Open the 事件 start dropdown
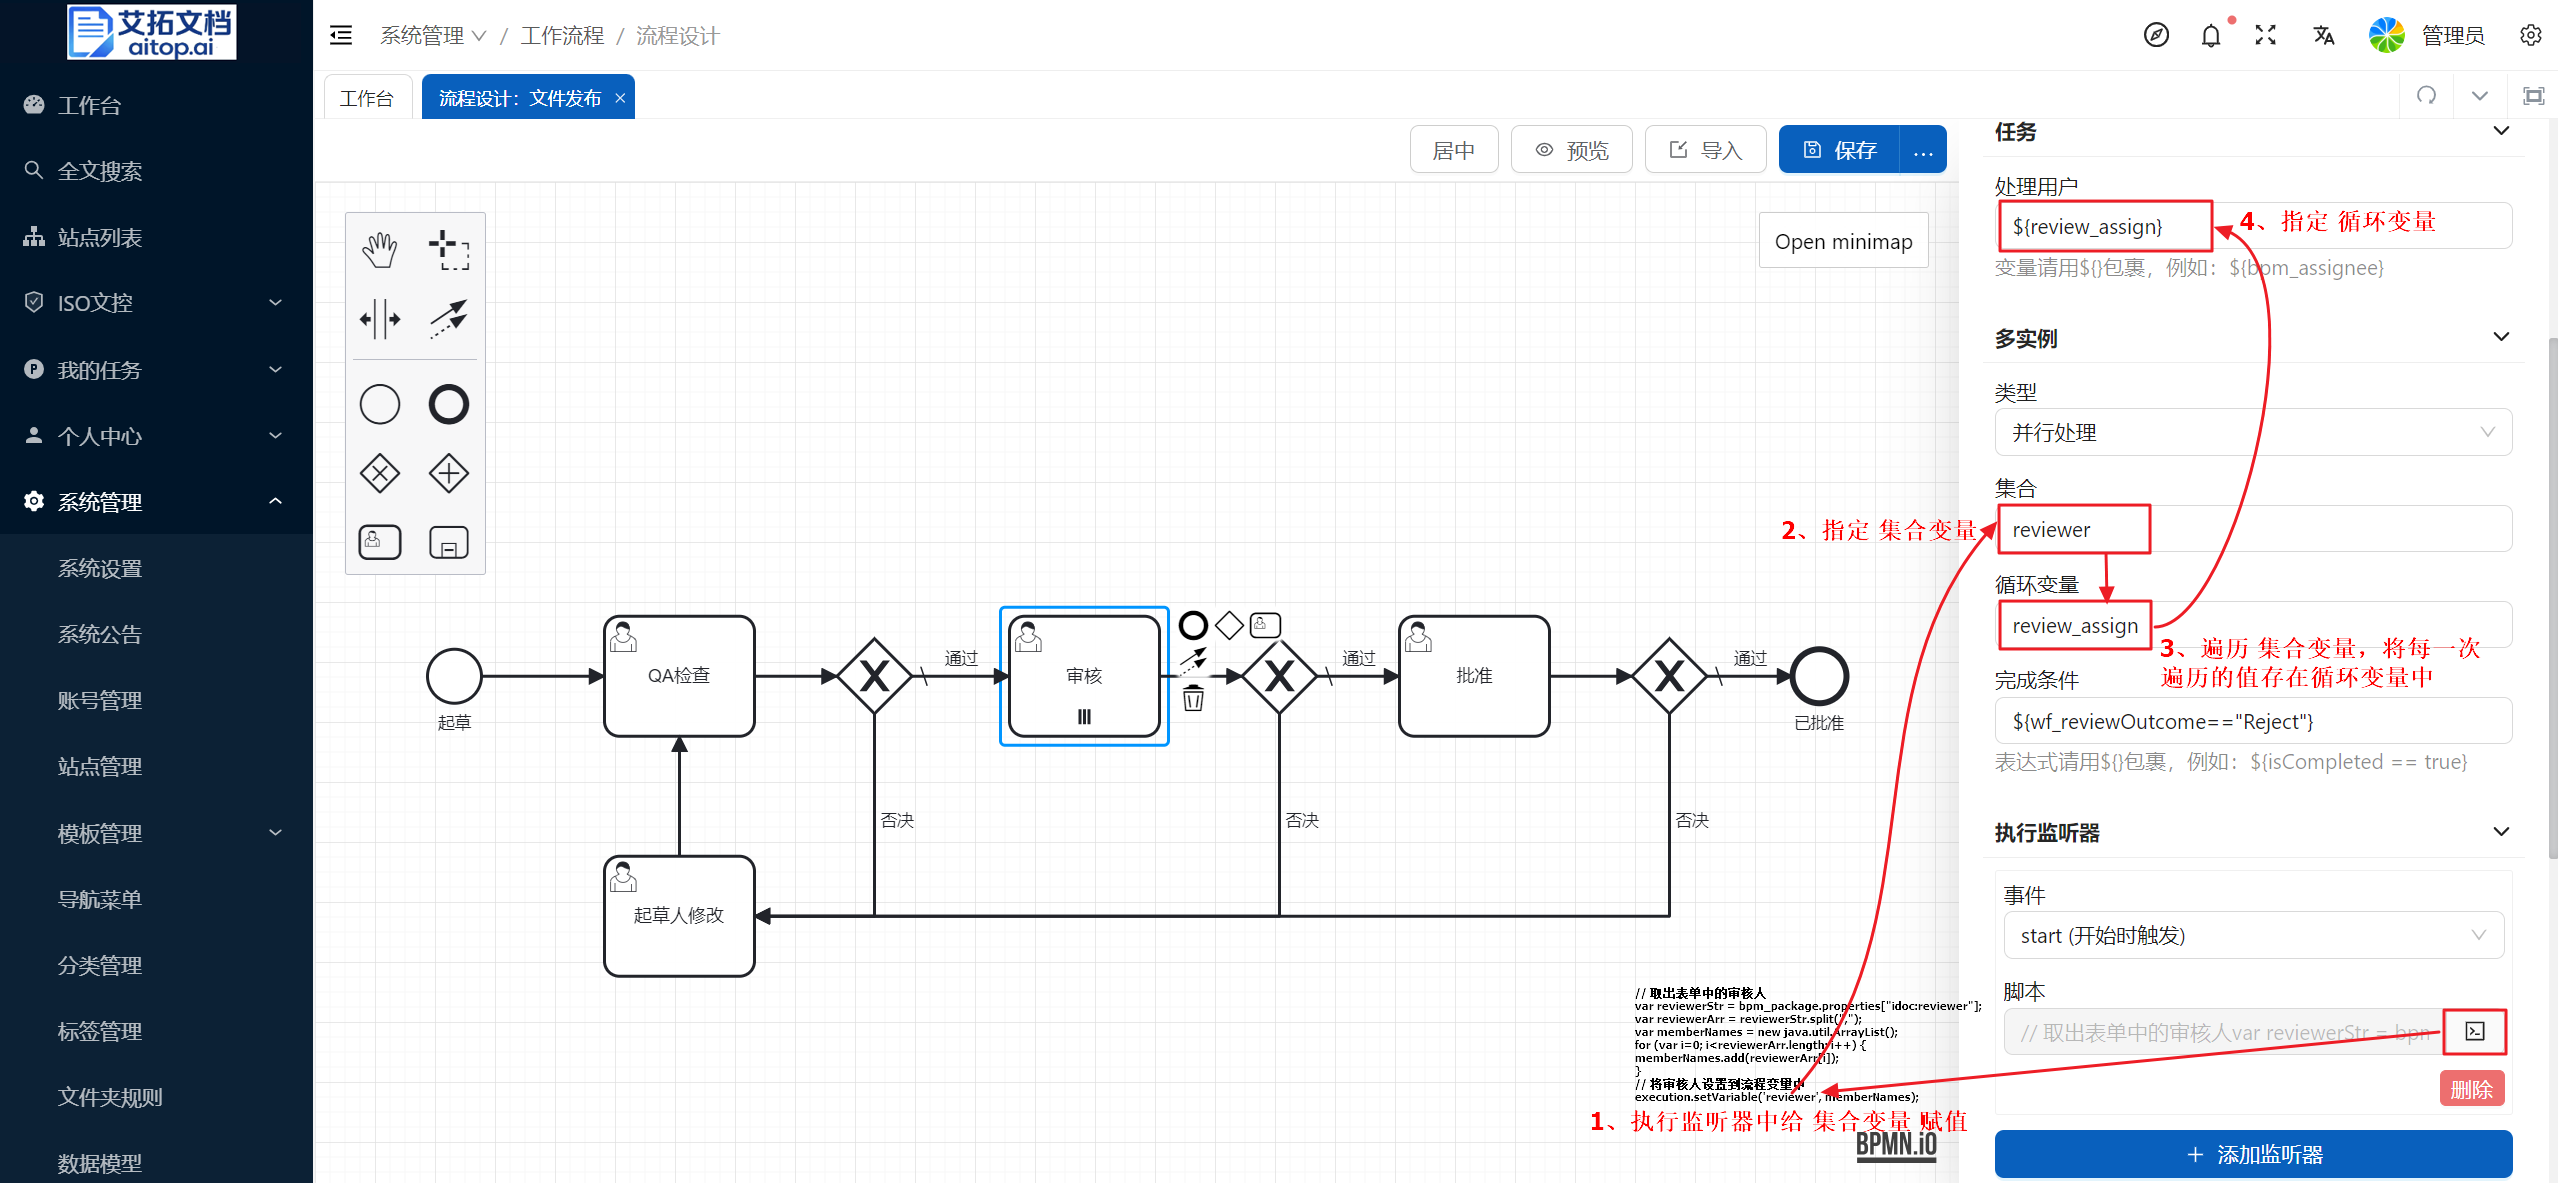Viewport: 2558px width, 1183px height. (x=2252, y=935)
